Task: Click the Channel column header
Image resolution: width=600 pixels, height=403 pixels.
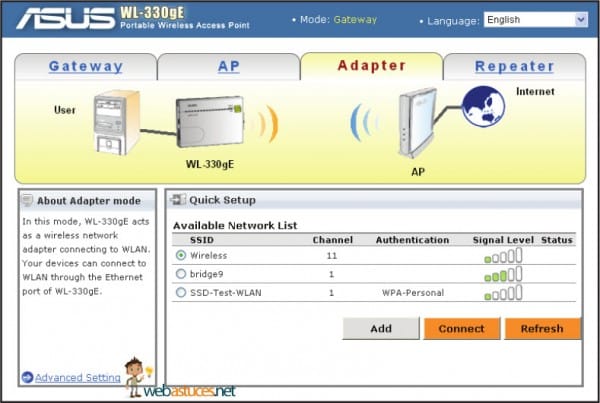Action: coord(333,240)
